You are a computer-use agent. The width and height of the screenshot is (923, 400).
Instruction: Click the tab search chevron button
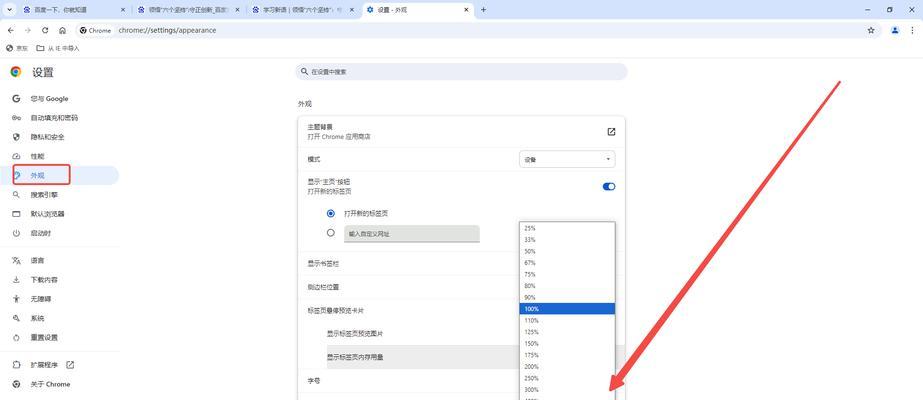coord(10,10)
